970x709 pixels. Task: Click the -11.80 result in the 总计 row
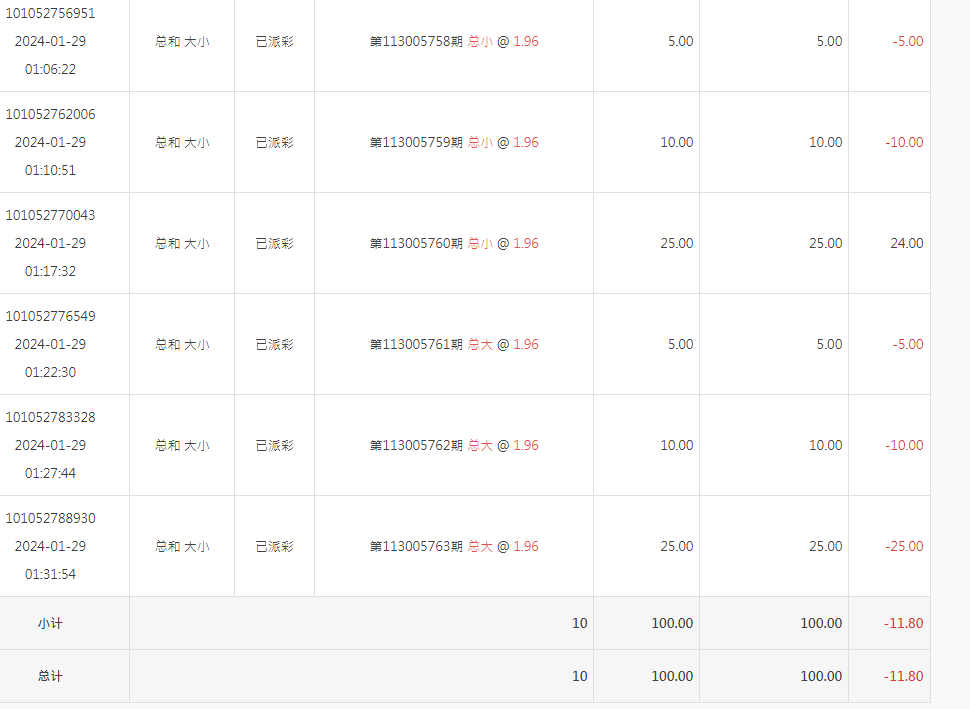(x=903, y=676)
